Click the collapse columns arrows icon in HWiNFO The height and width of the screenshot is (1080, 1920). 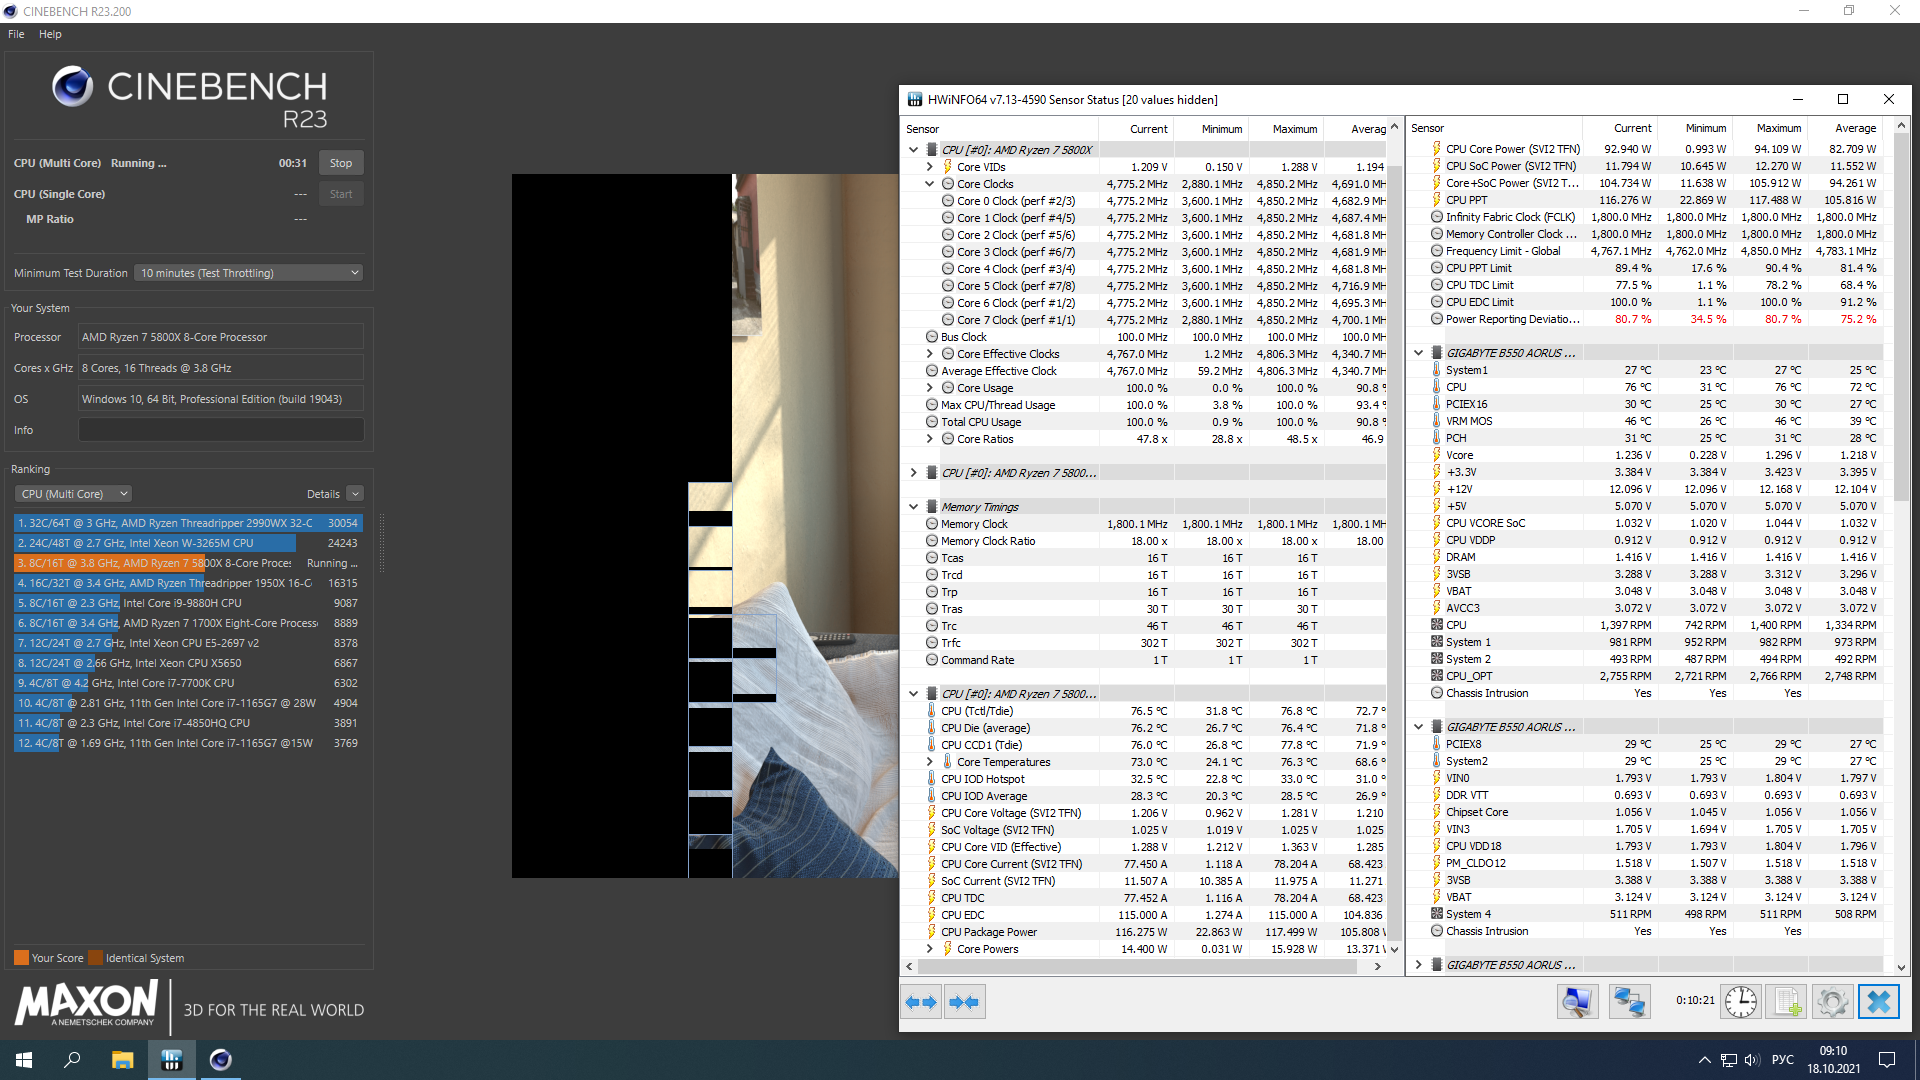[964, 1002]
